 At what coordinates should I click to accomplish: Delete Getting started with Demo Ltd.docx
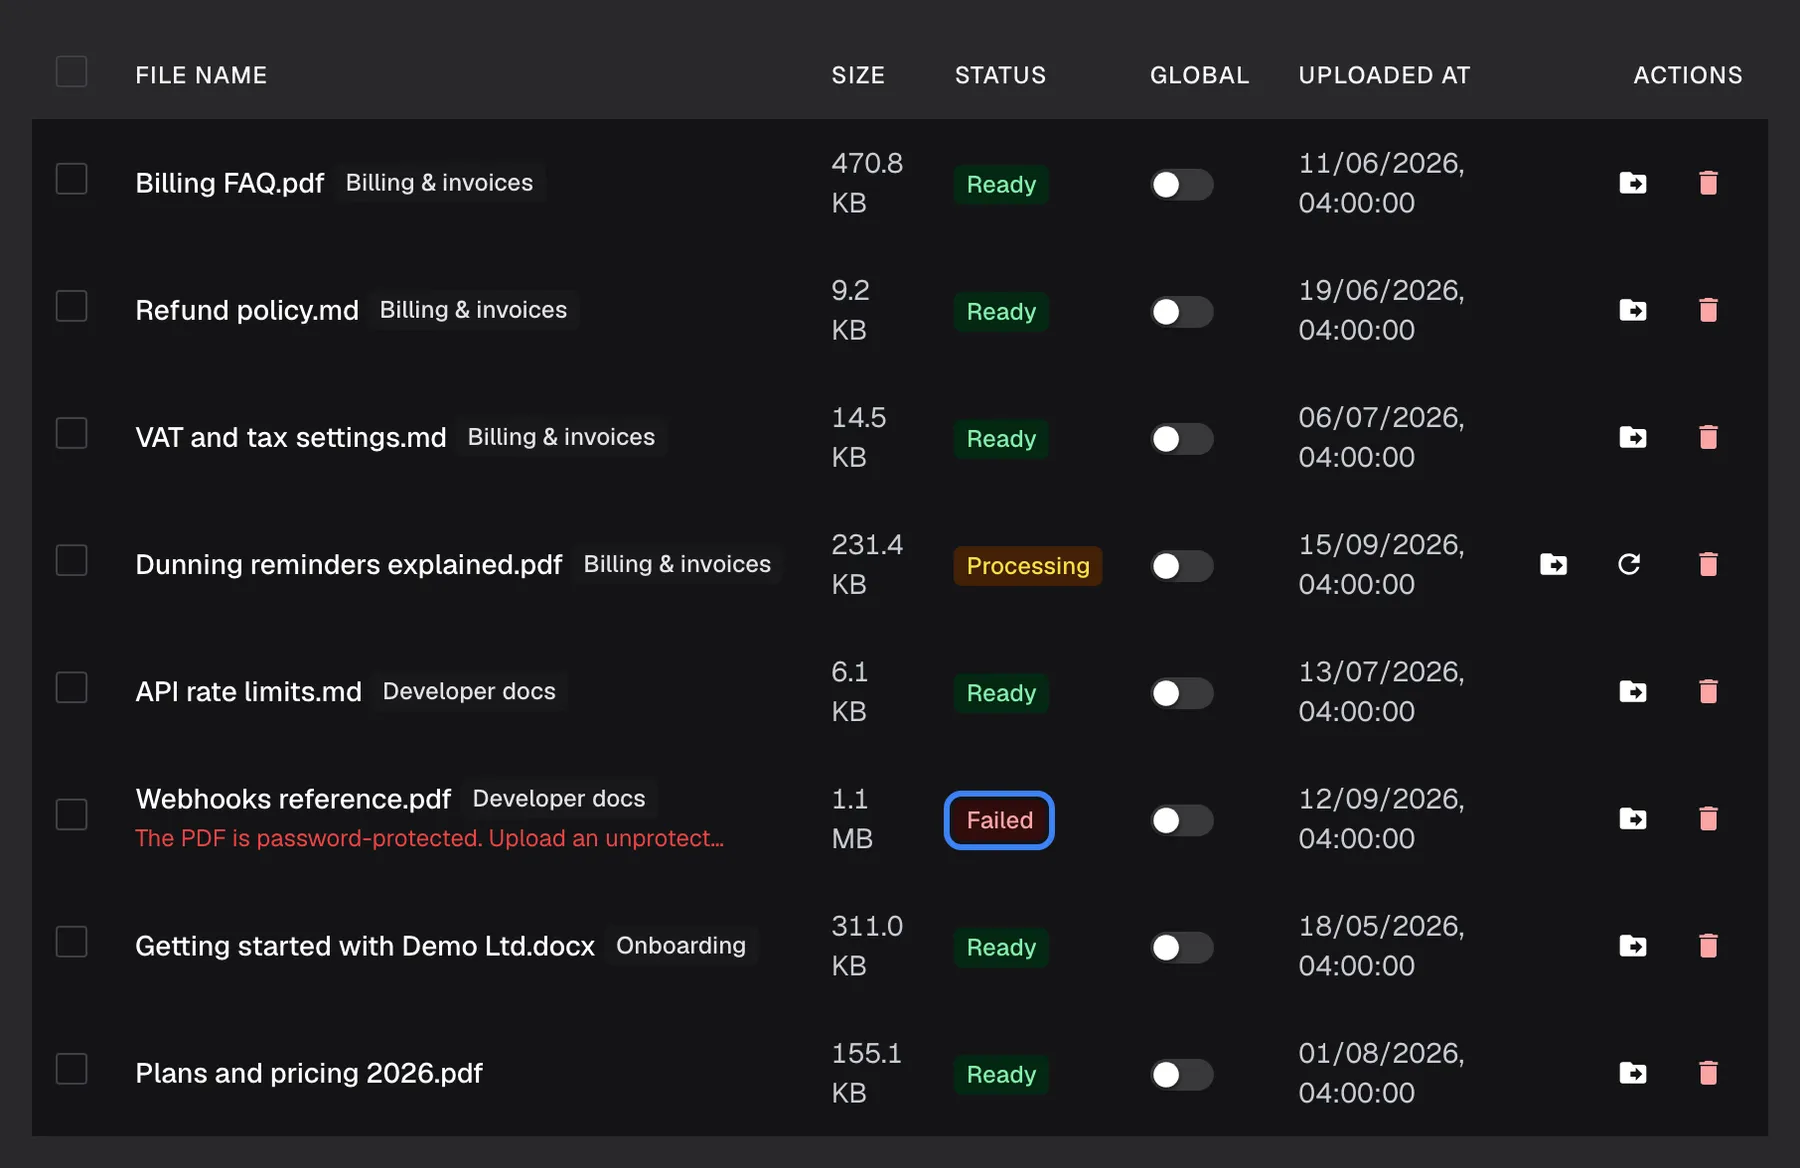pos(1708,946)
